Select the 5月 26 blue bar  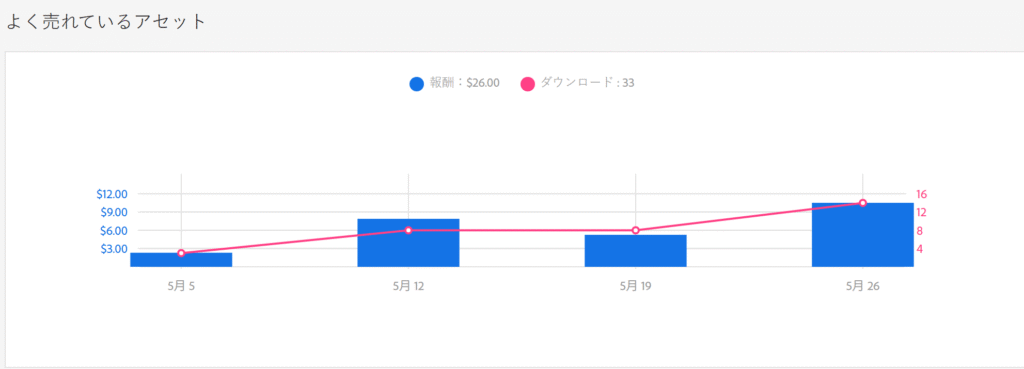(863, 234)
